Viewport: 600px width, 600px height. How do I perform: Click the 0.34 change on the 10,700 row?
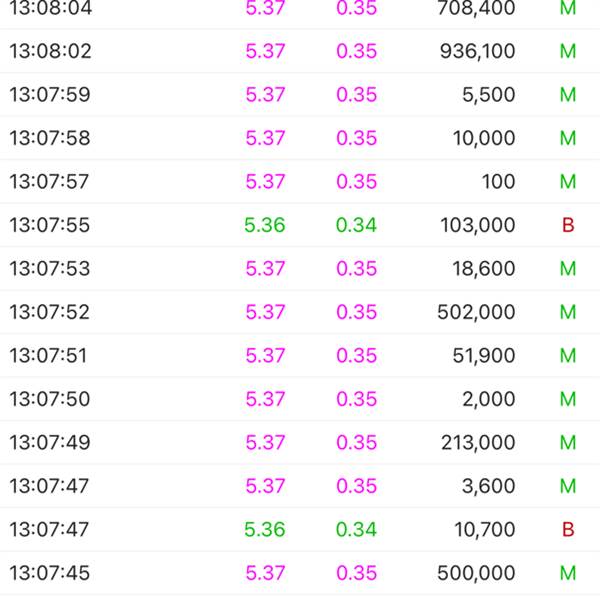[356, 530]
